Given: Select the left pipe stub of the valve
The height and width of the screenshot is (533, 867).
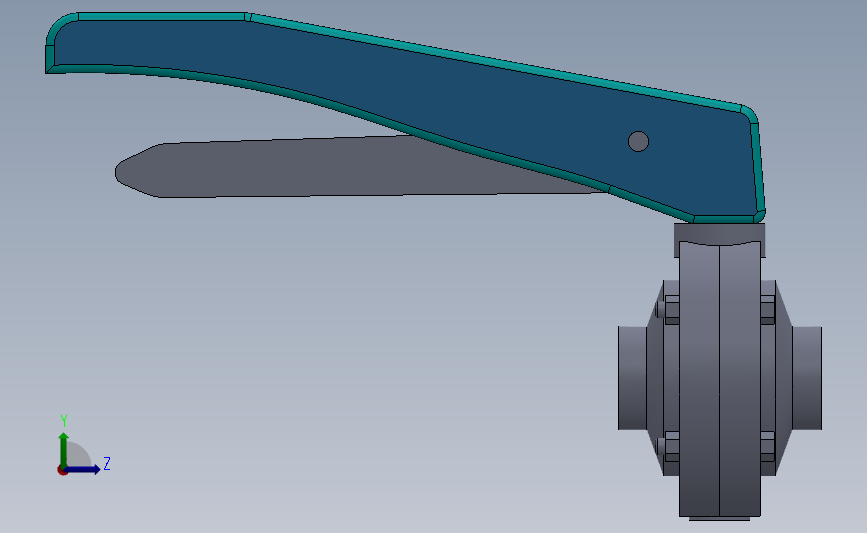Looking at the screenshot, I should point(632,378).
